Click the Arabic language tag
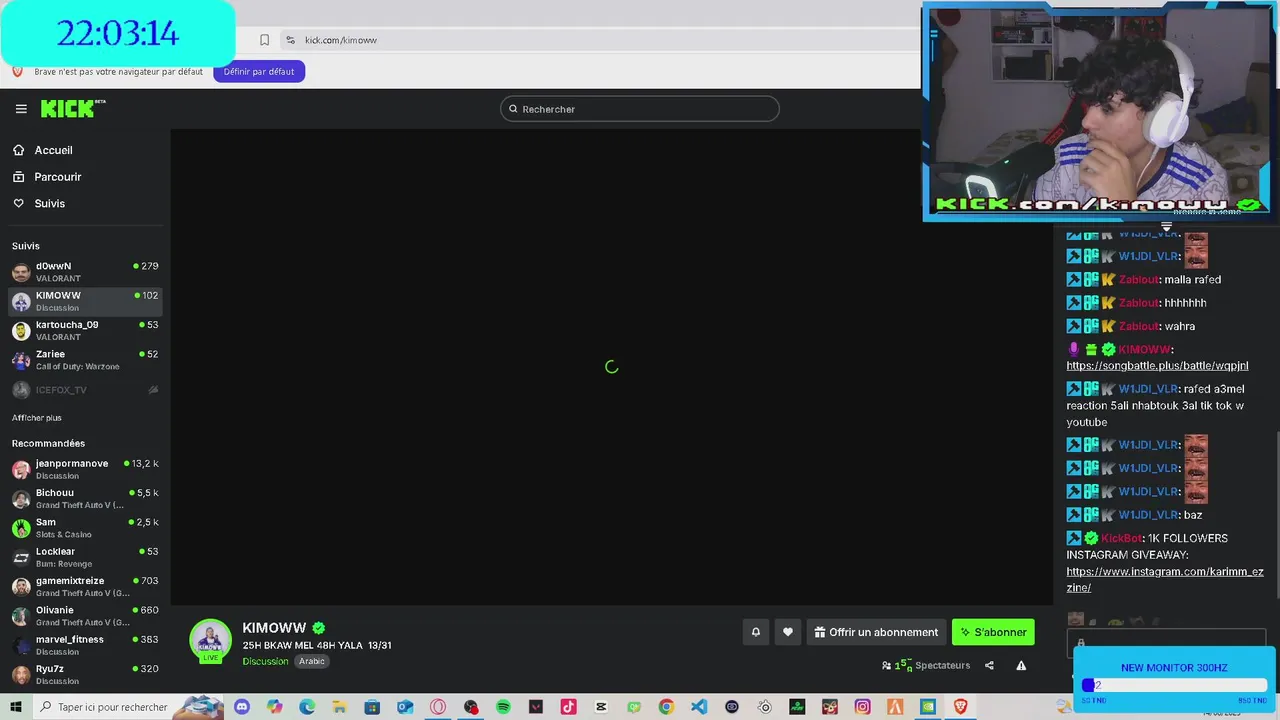This screenshot has height=720, width=1280. (312, 661)
